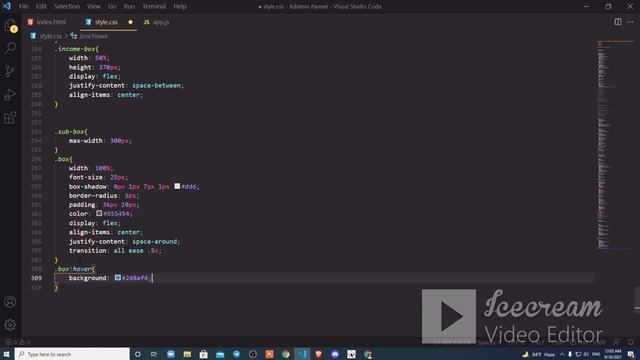Open the blue background color swatch
640x360 pixels.
click(x=118, y=278)
